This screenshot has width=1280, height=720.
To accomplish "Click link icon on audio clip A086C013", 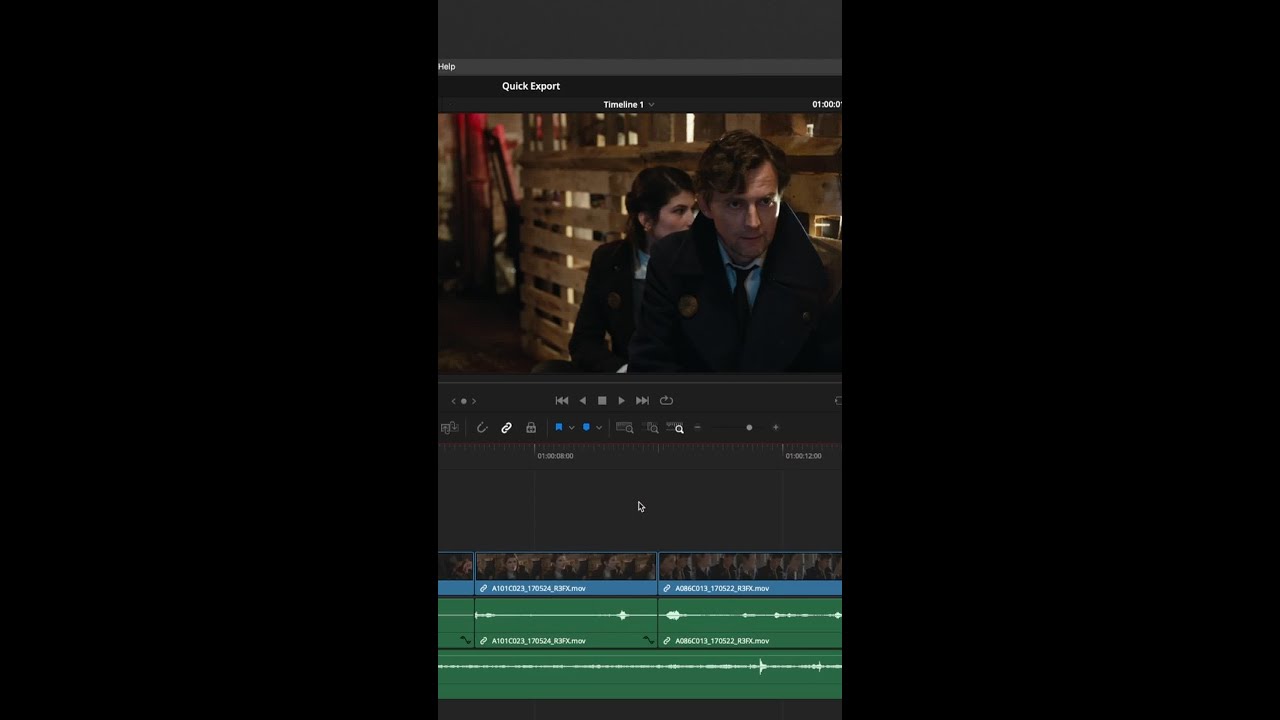I will point(667,641).
